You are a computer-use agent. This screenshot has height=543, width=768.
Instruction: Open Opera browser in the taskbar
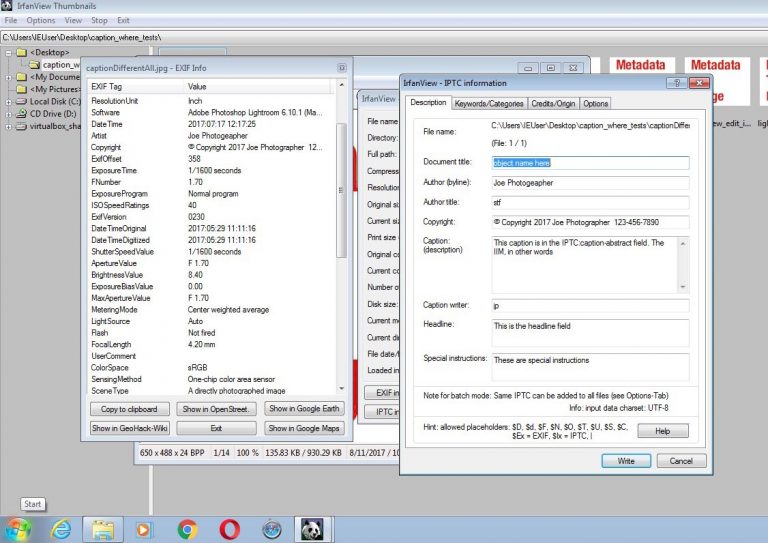[229, 528]
